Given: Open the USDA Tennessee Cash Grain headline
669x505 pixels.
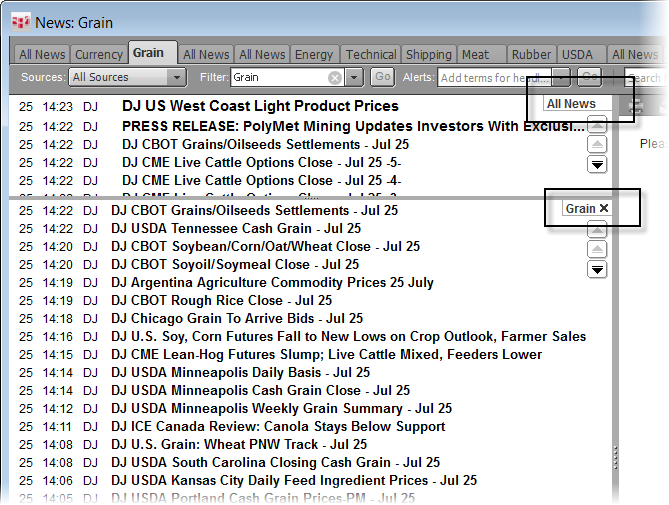Looking at the screenshot, I should [x=236, y=228].
